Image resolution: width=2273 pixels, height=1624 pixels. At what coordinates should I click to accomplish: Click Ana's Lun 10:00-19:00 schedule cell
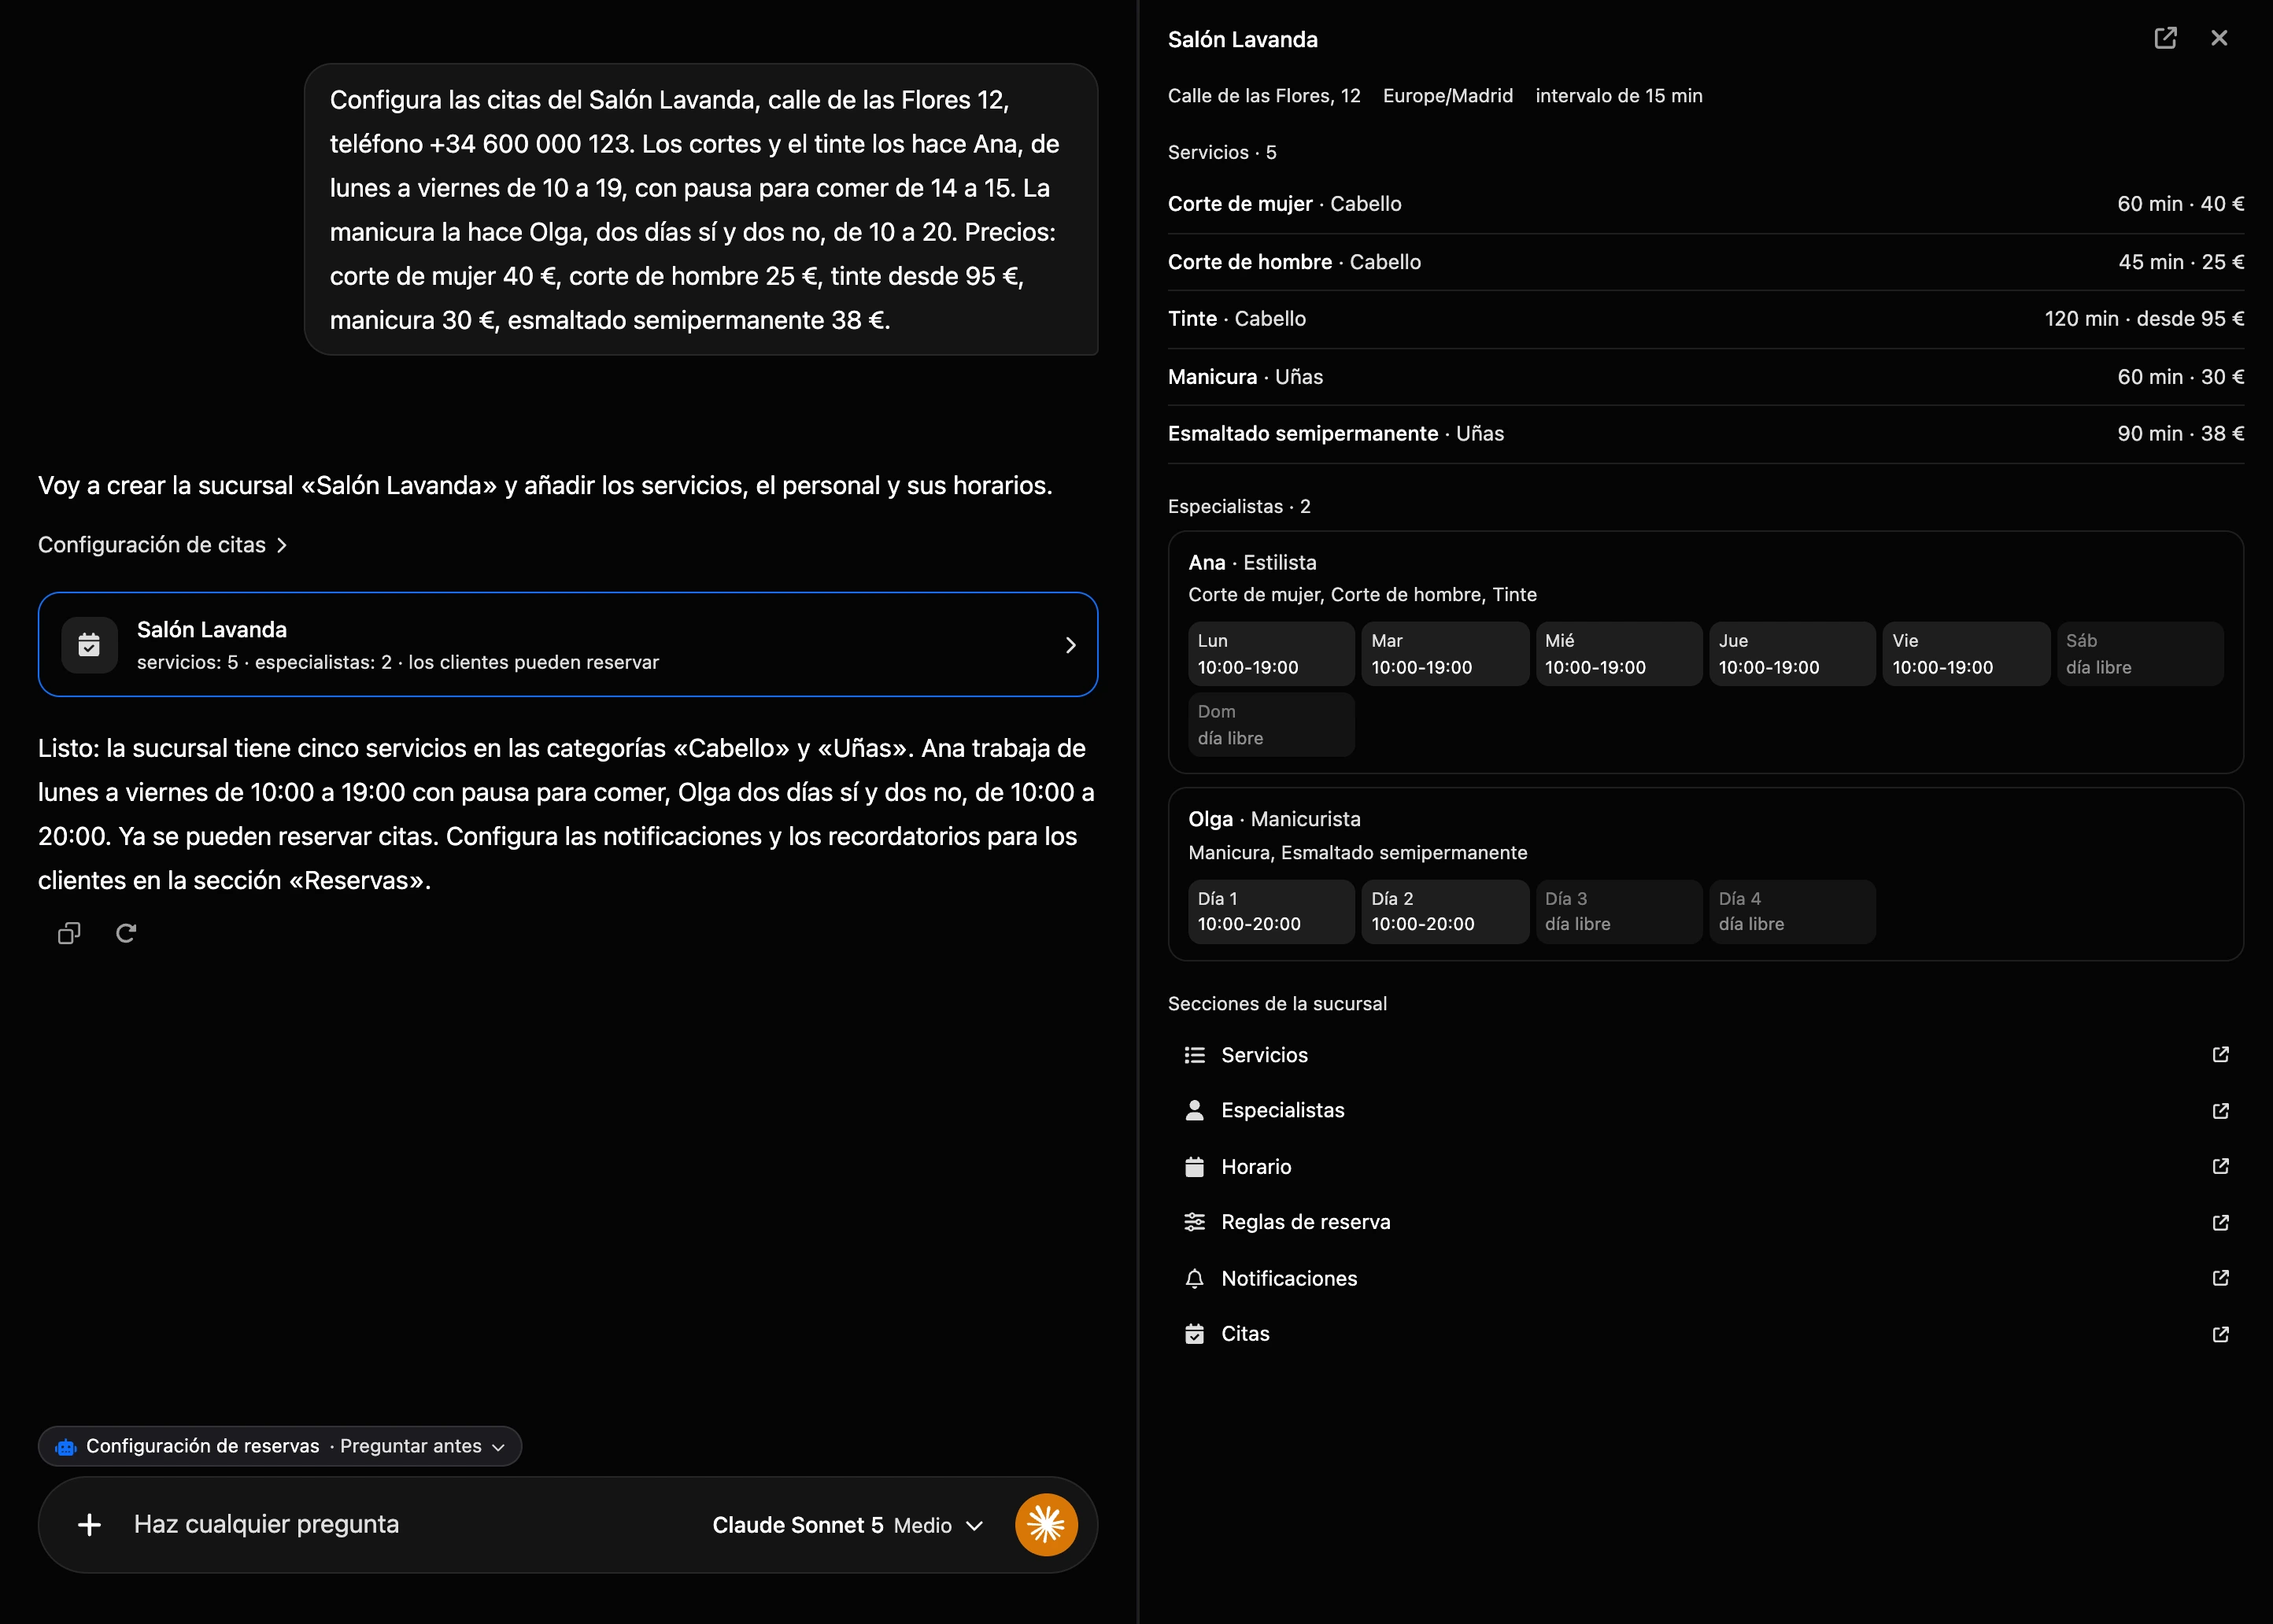[1271, 654]
